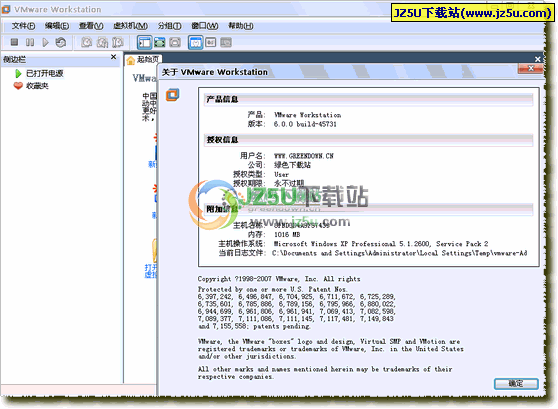Select 收藏夹 in the sidebar

point(37,86)
